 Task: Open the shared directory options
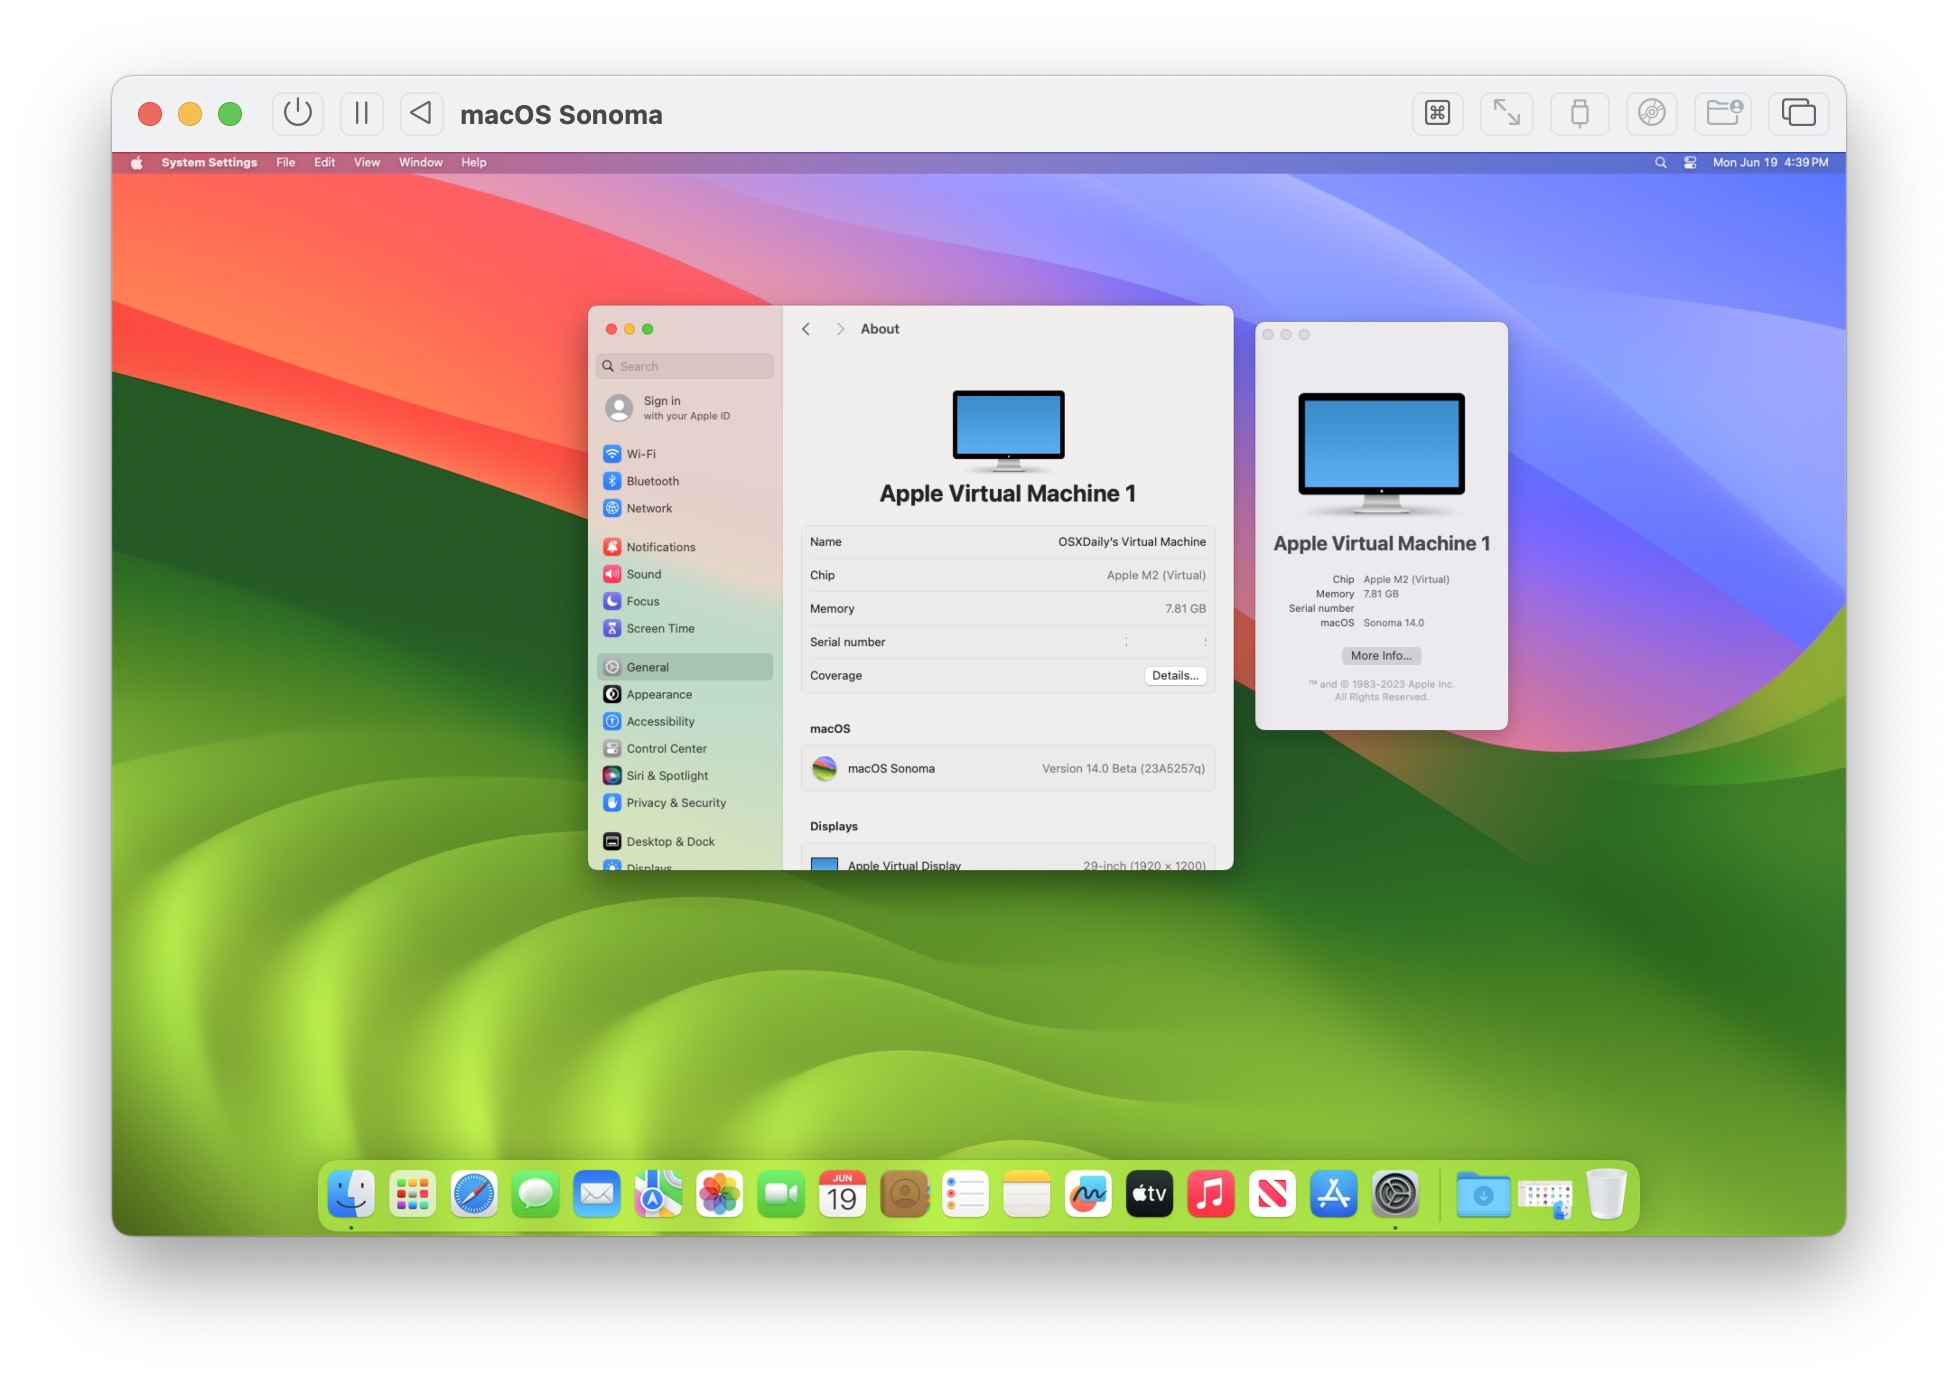click(1723, 113)
